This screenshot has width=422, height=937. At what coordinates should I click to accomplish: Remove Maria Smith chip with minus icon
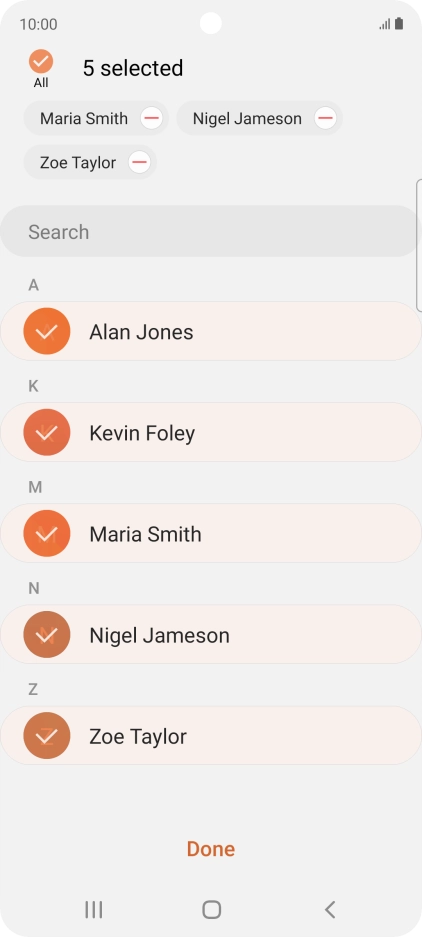(152, 118)
